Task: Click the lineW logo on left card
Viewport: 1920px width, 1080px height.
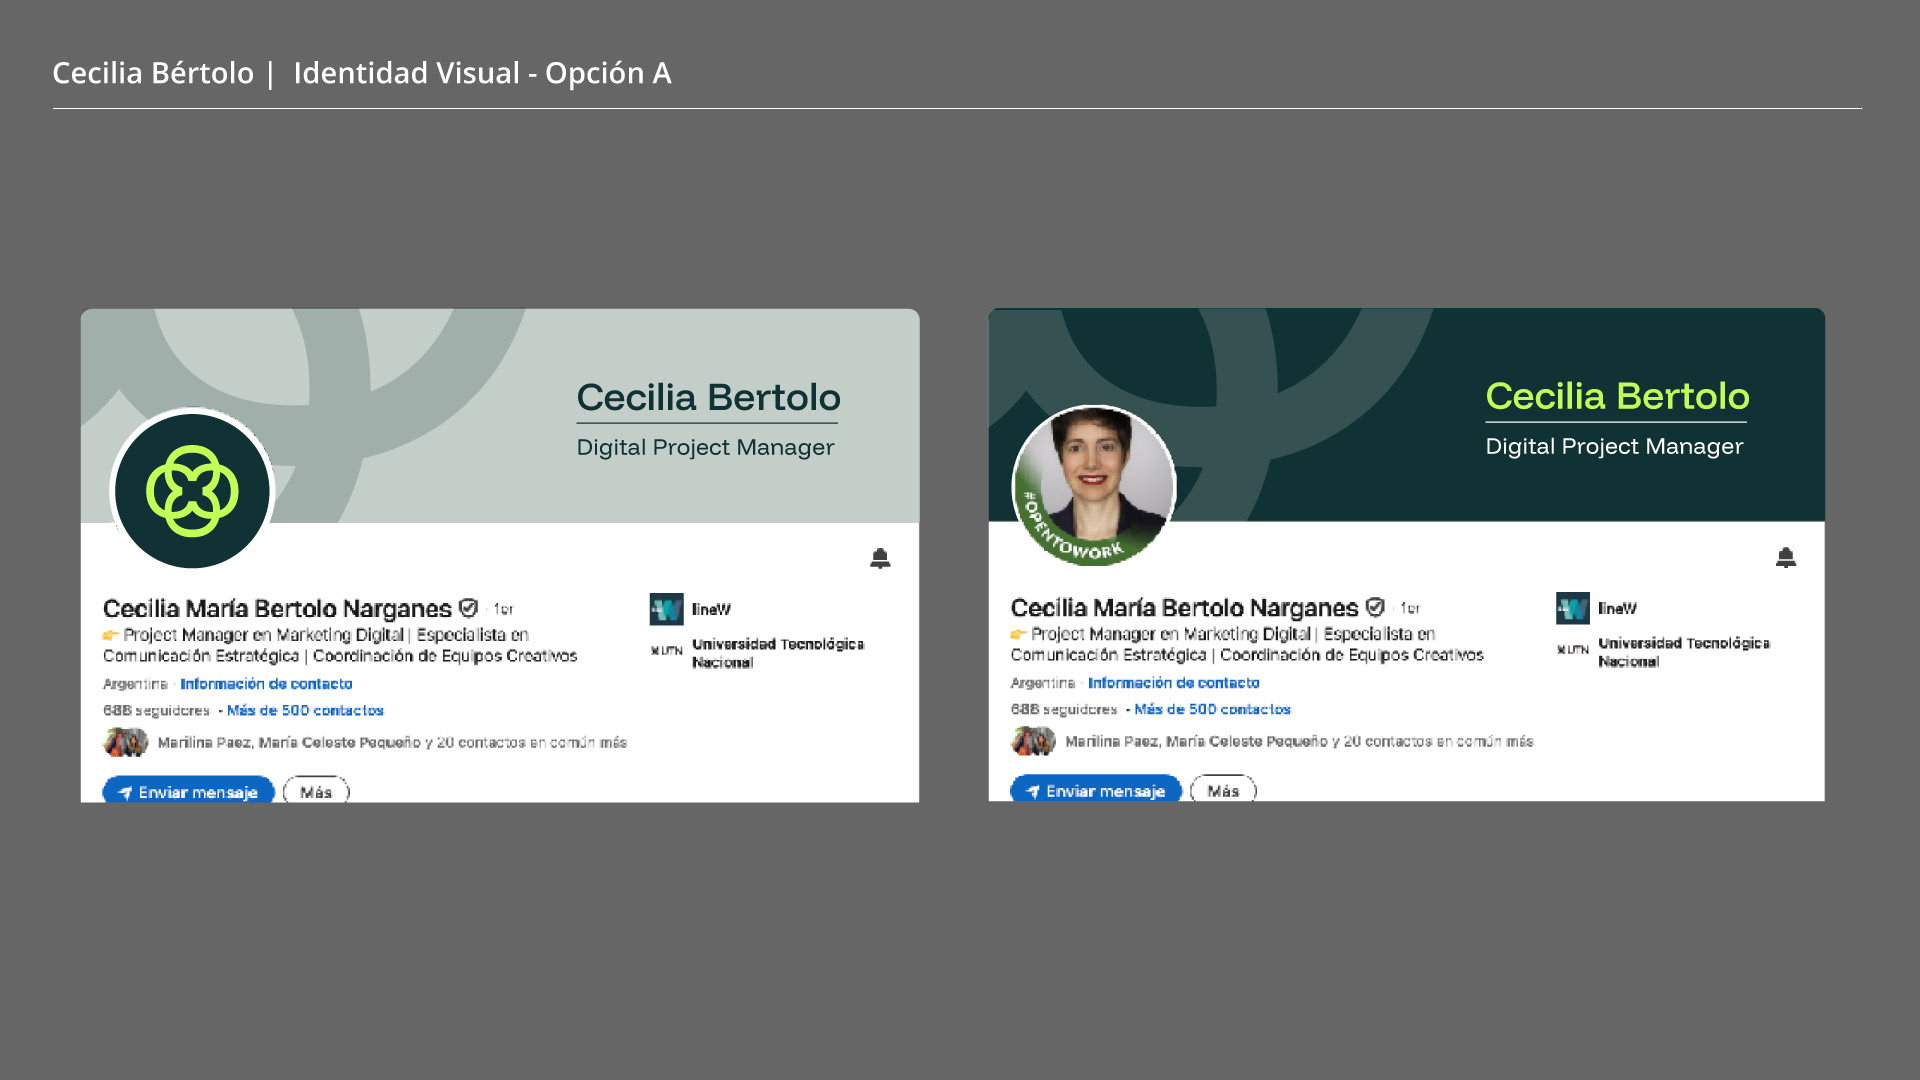Action: pos(666,609)
